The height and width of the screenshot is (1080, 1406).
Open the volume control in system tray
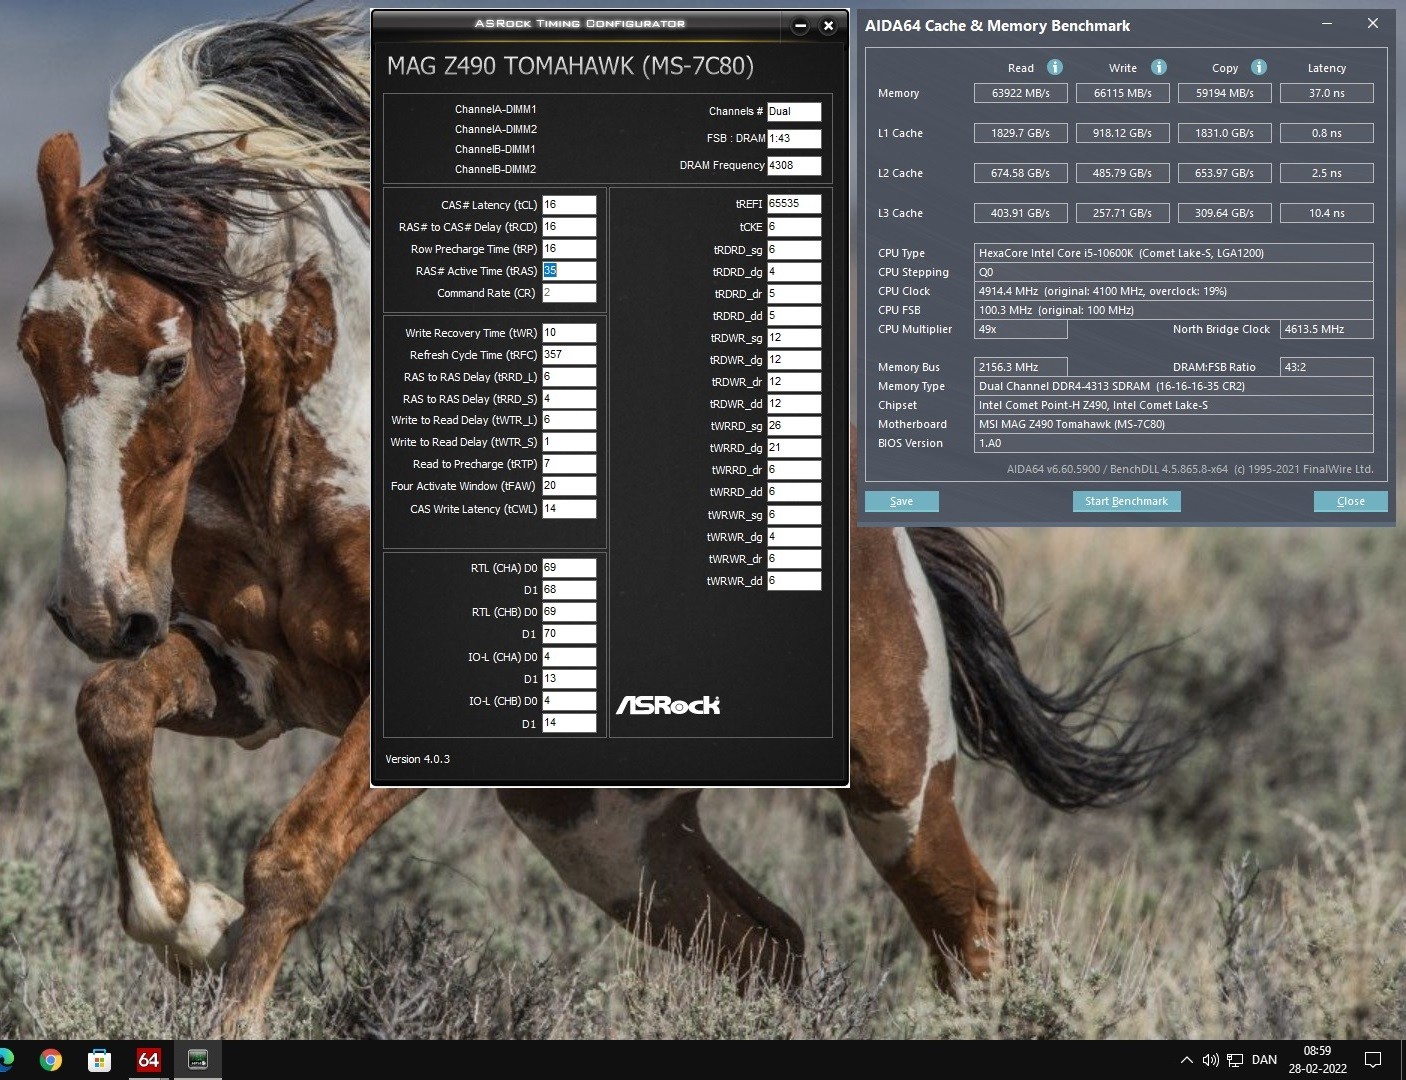point(1210,1060)
